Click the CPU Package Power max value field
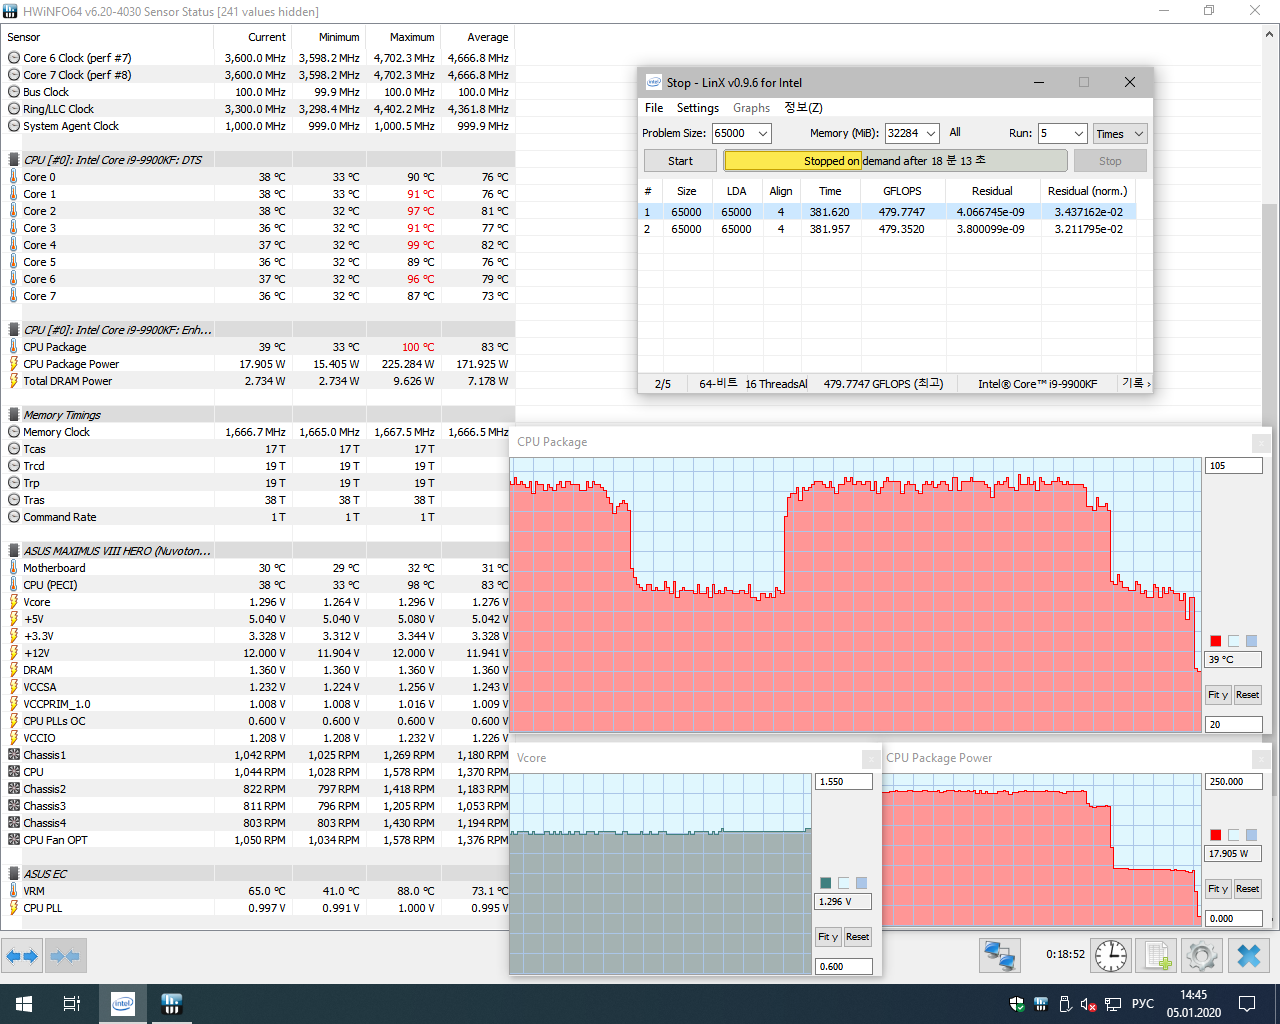 1234,782
